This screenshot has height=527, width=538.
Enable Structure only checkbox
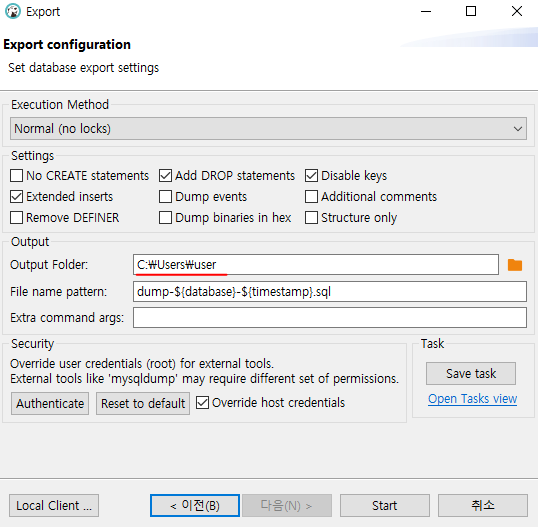pyautogui.click(x=311, y=218)
